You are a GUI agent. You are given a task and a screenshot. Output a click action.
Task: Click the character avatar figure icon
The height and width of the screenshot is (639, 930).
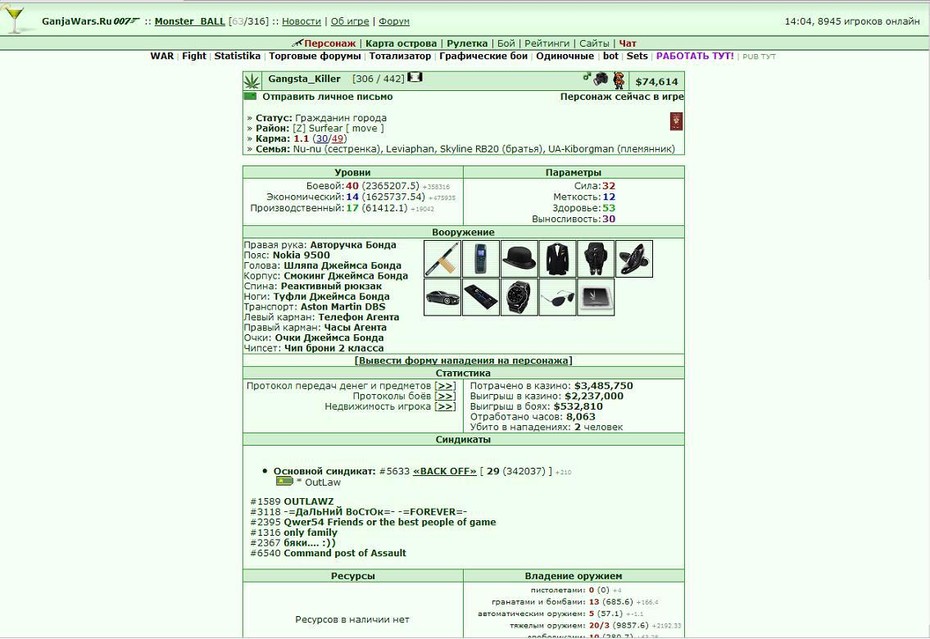tap(619, 80)
